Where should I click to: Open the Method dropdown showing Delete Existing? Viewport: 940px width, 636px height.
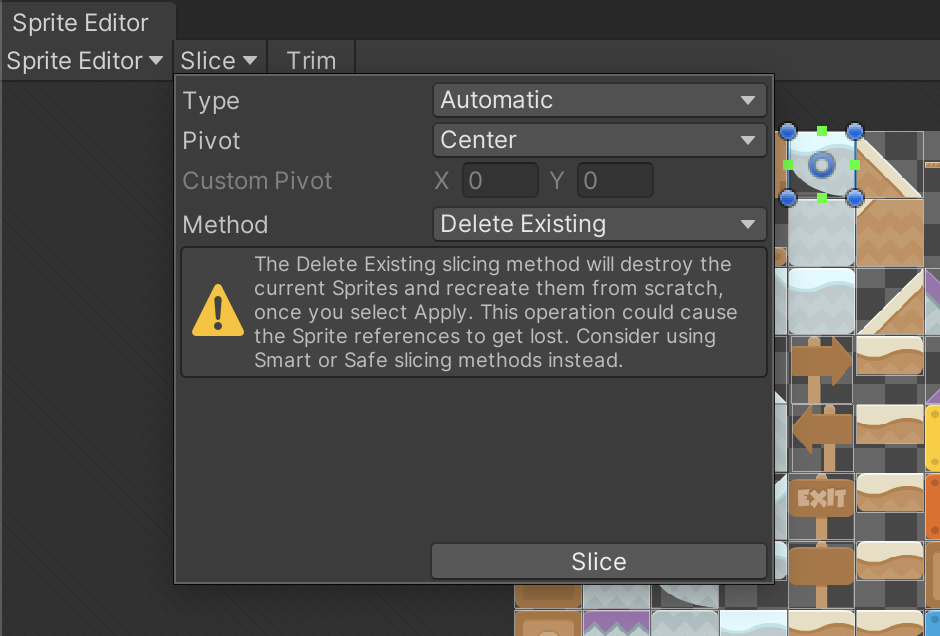coord(599,224)
